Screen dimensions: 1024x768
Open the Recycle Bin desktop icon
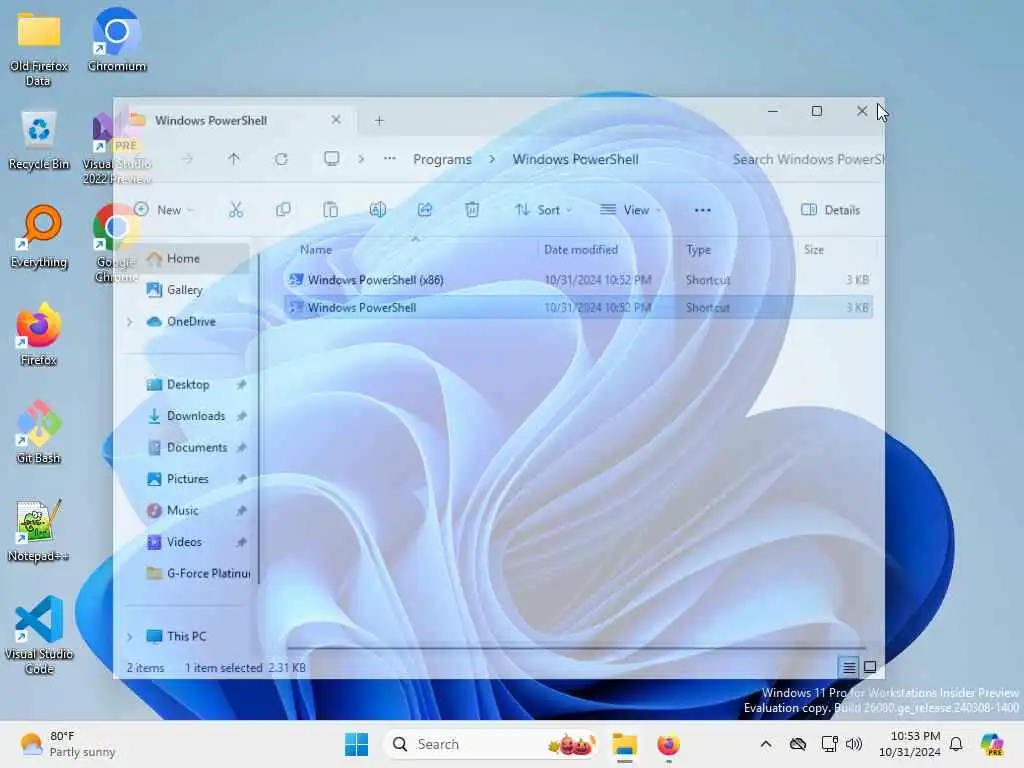(x=39, y=140)
